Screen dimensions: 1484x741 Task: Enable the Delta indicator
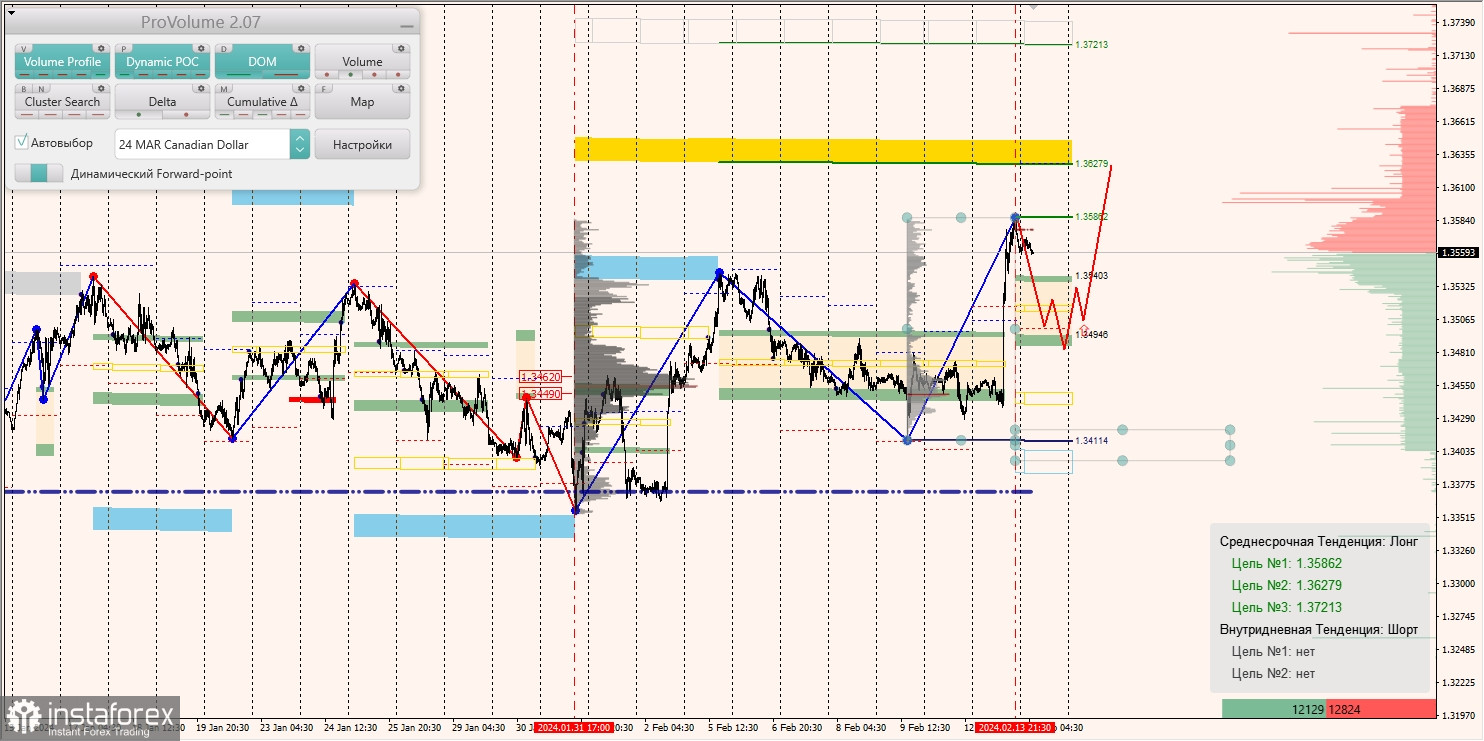pyautogui.click(x=162, y=102)
